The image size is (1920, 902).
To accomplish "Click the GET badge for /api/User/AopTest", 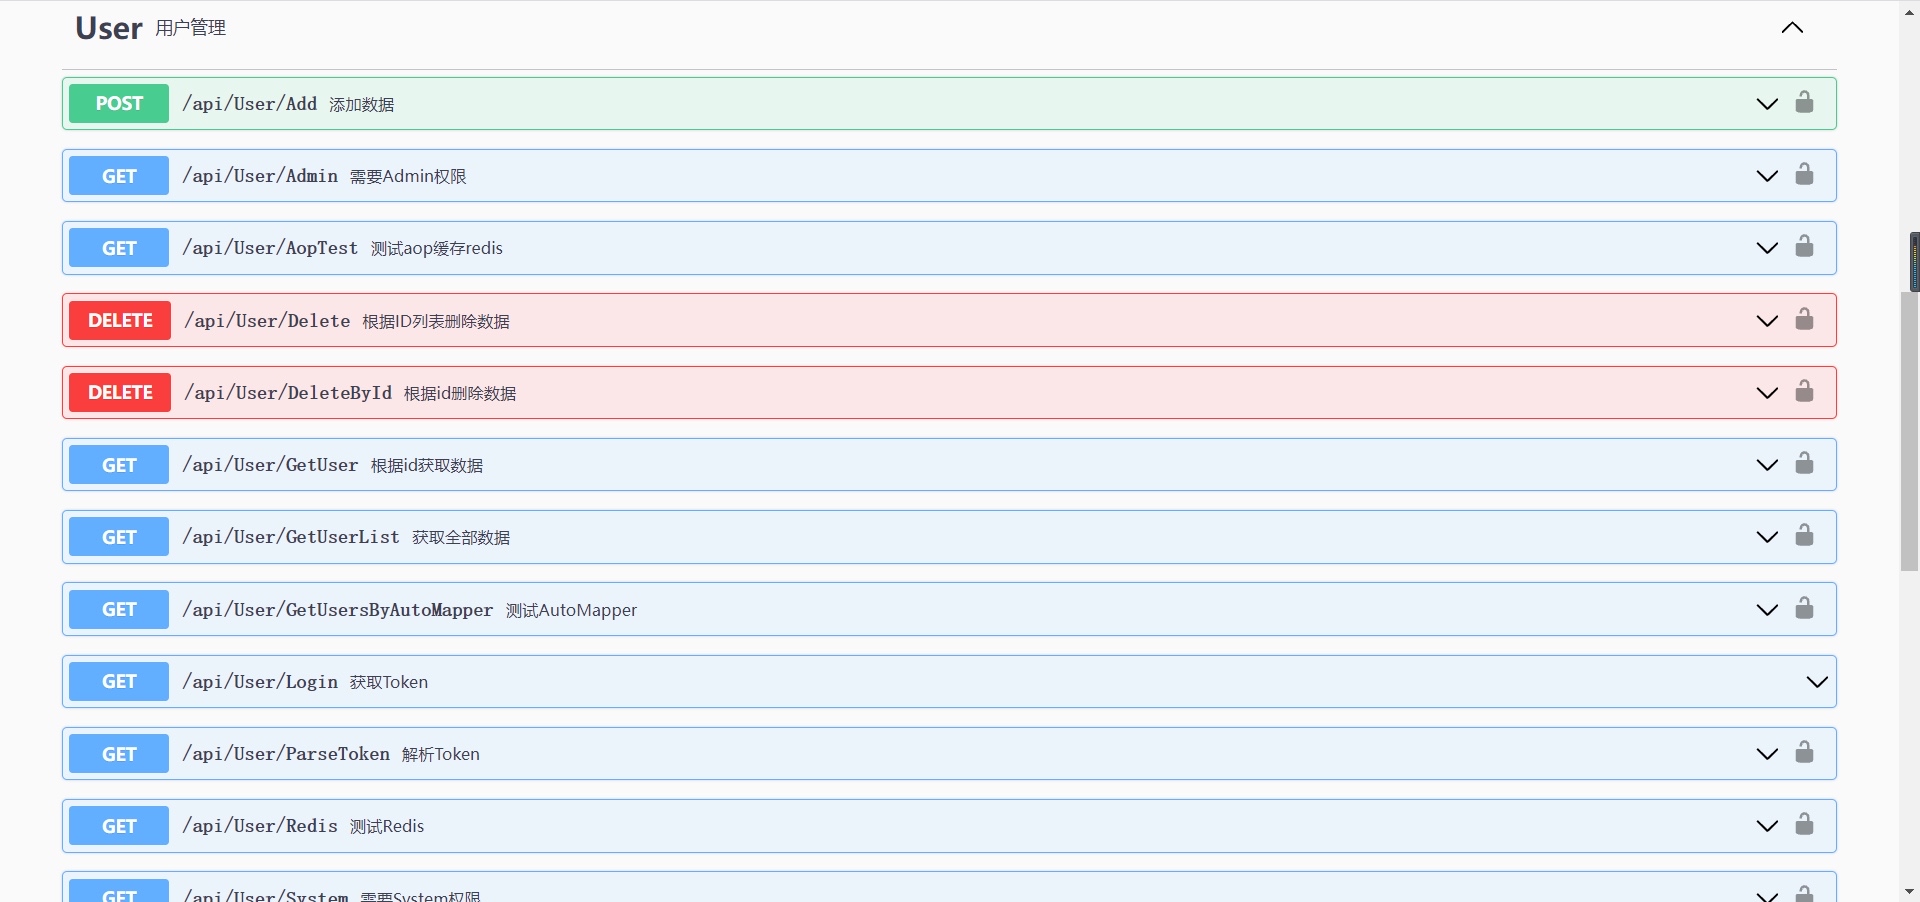I will click(x=119, y=248).
